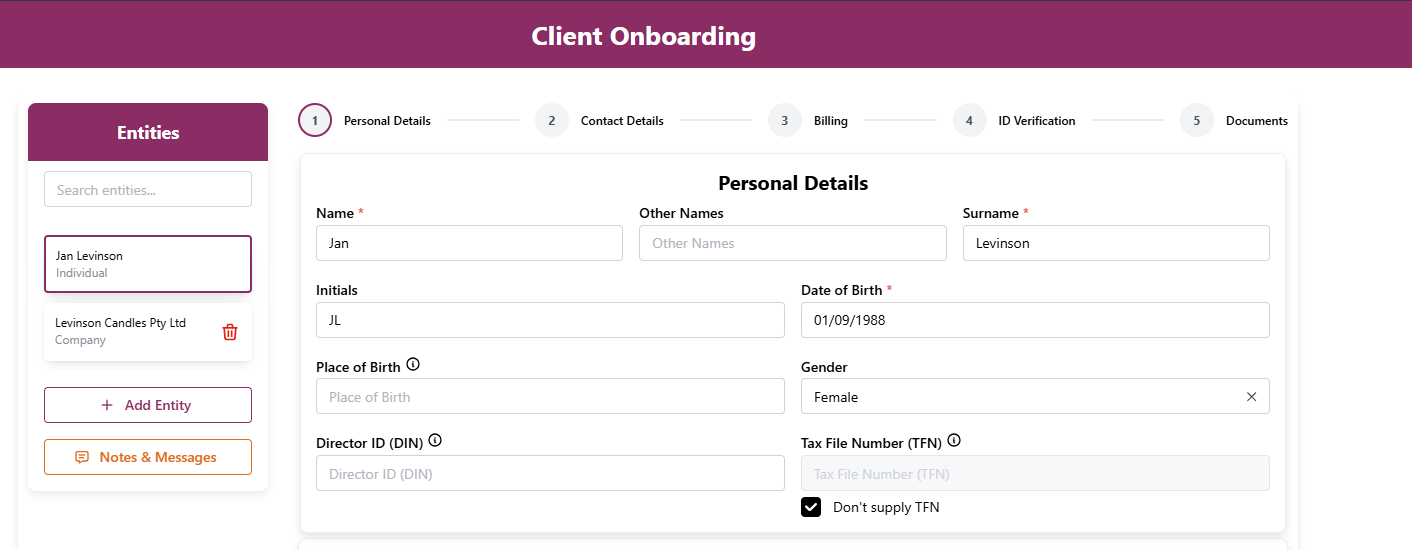Click the step 4 ID Verification circle
This screenshot has width=1412, height=550.
(x=969, y=121)
